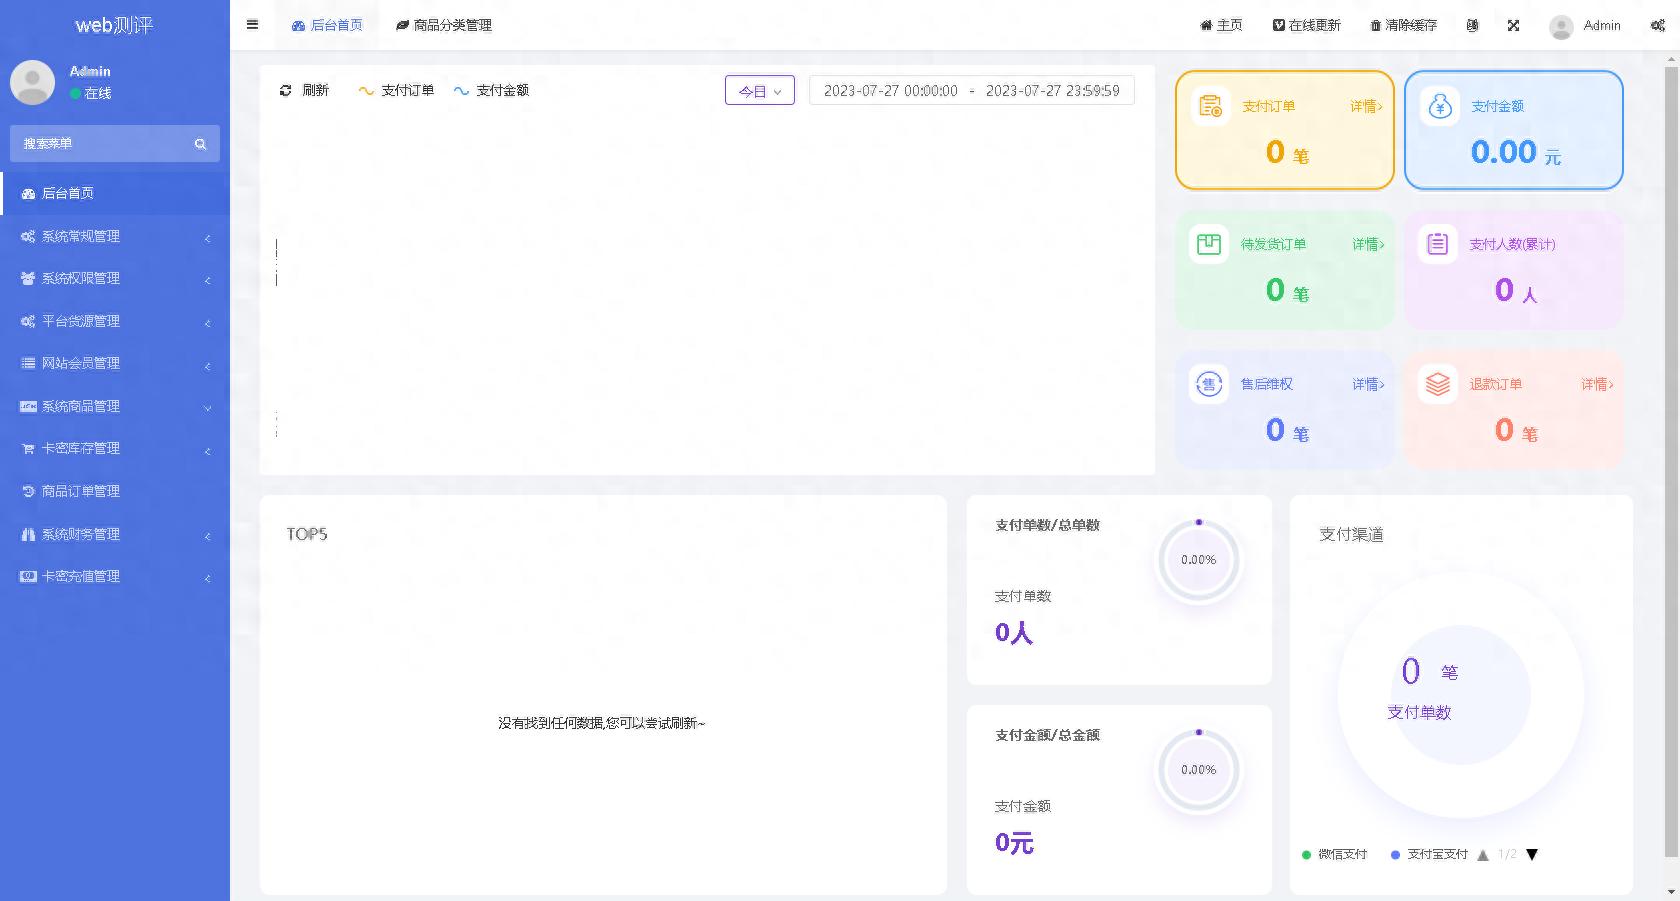Select 后台首页 in the sidebar
This screenshot has height=901, width=1680.
[x=115, y=193]
